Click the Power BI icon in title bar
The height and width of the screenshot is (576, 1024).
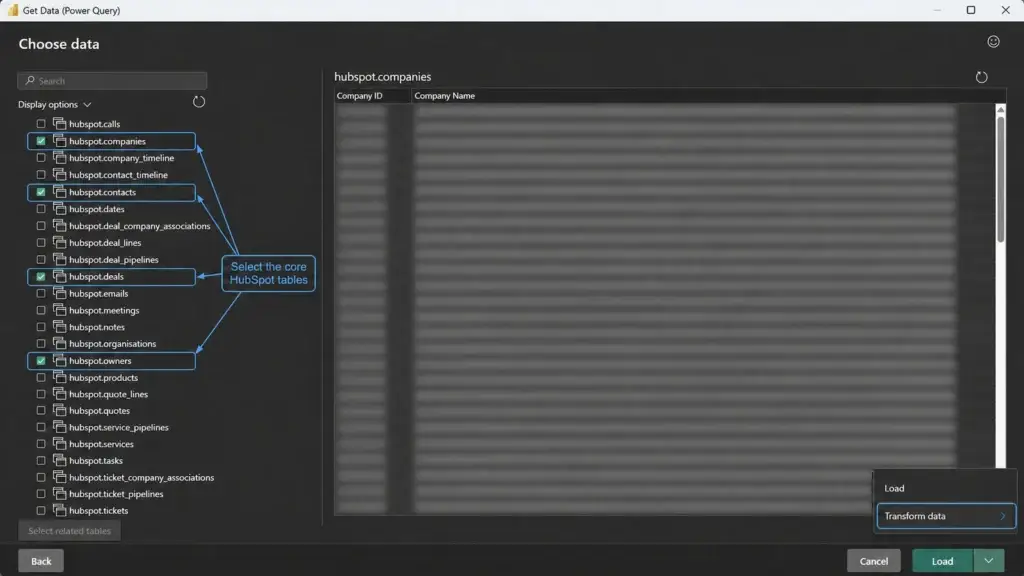[x=12, y=10]
